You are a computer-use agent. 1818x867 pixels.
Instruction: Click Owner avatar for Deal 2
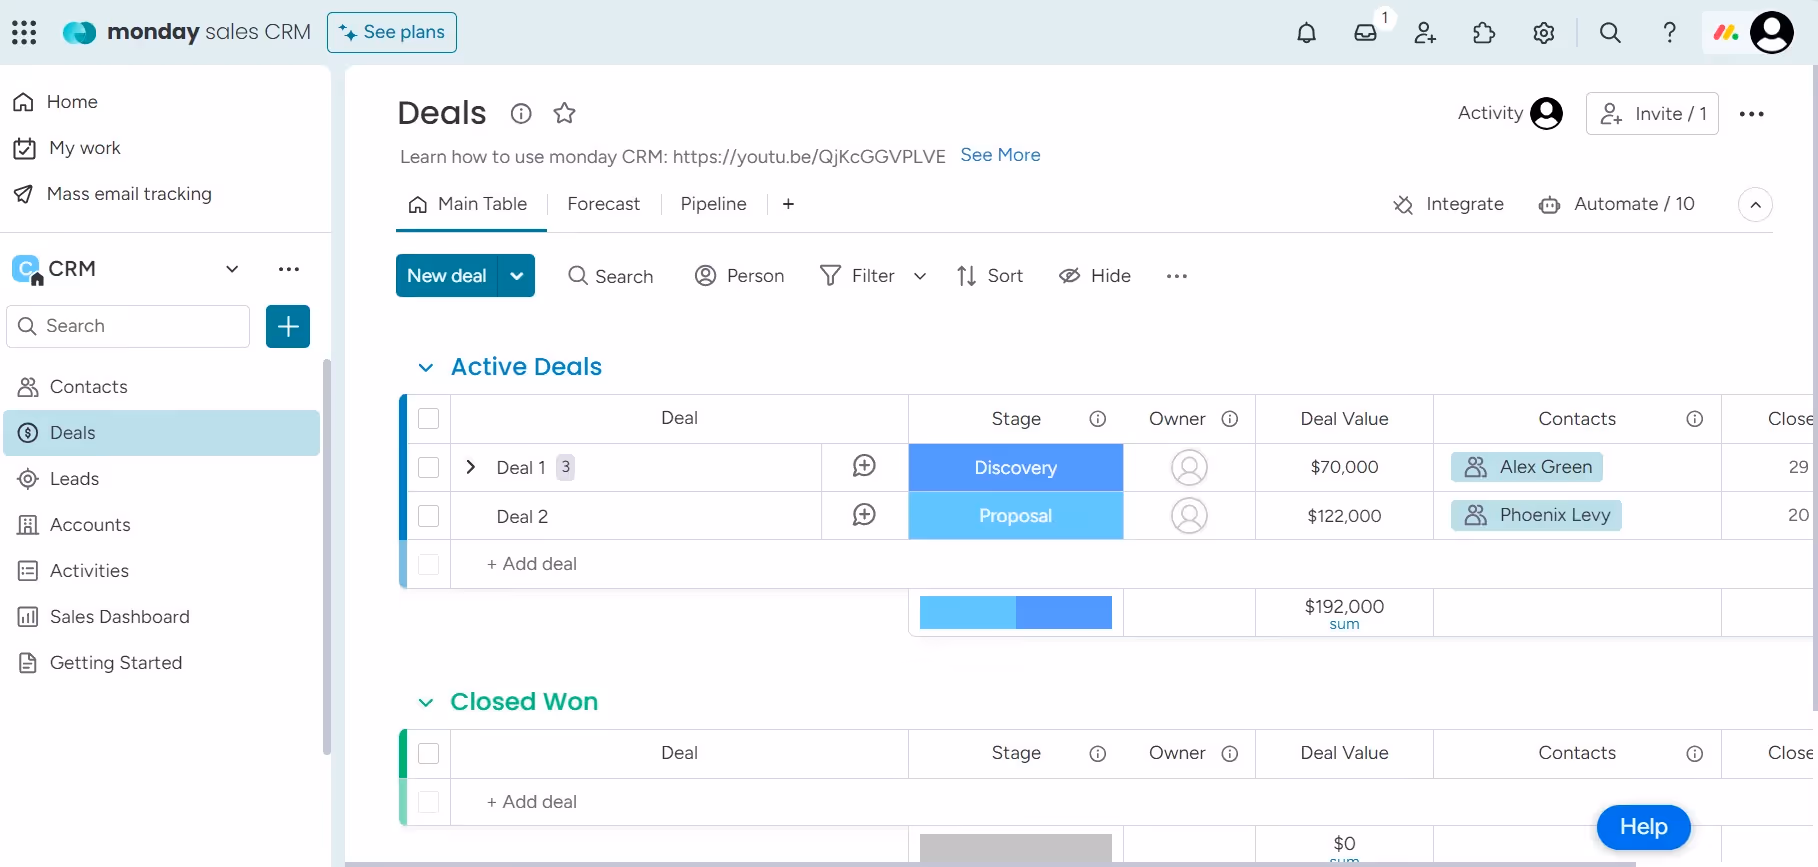[1189, 516]
